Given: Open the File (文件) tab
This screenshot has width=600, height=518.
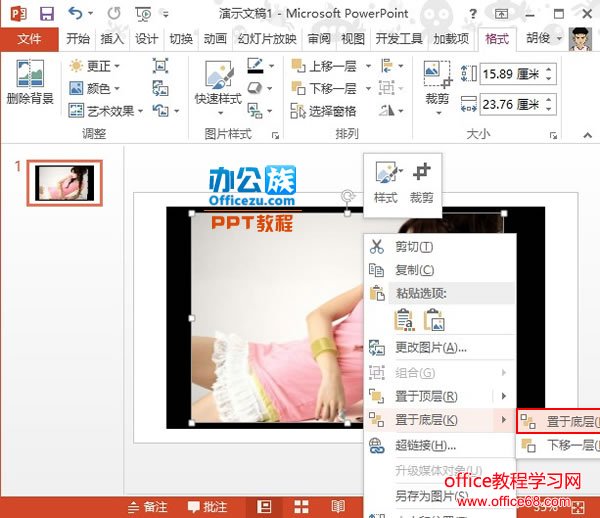Looking at the screenshot, I should (x=29, y=39).
